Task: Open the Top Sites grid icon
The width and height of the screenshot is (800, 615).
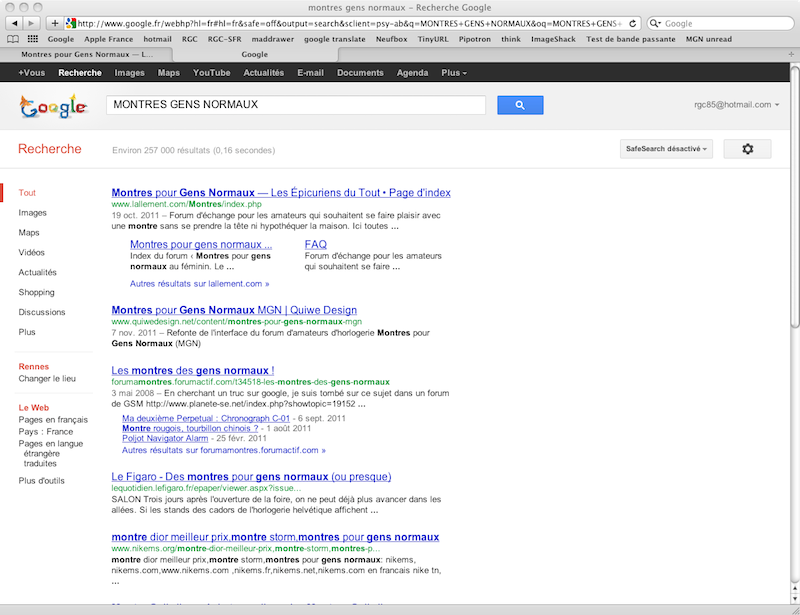Action: [33, 39]
